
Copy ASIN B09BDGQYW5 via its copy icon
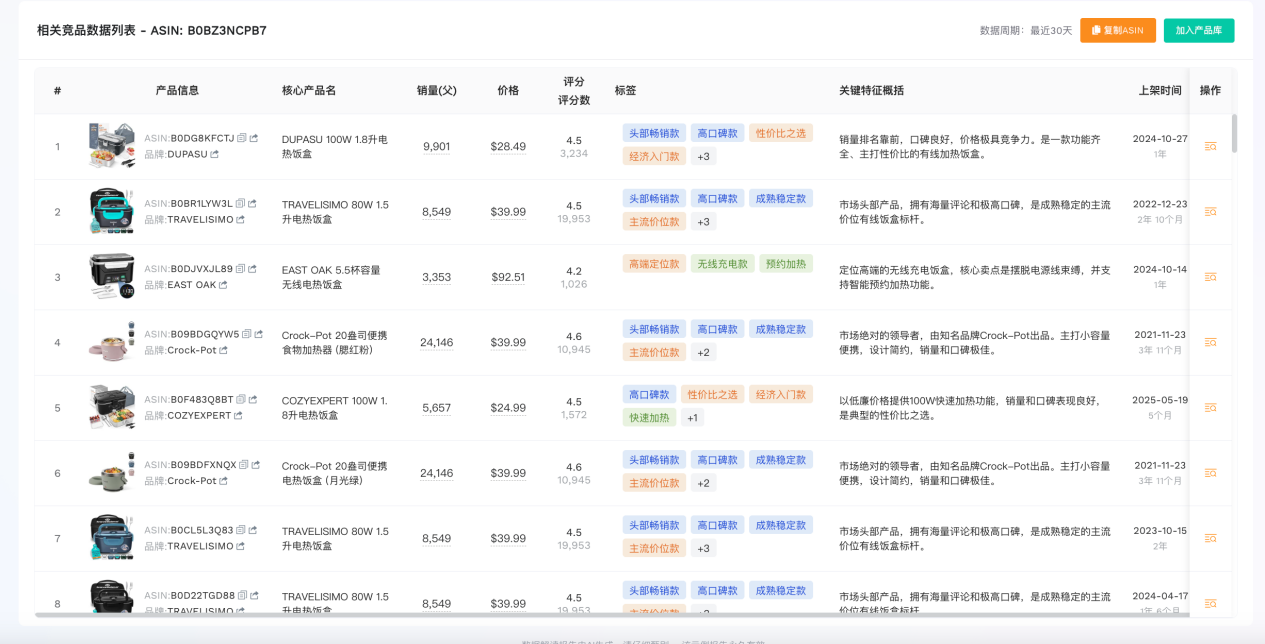point(245,334)
